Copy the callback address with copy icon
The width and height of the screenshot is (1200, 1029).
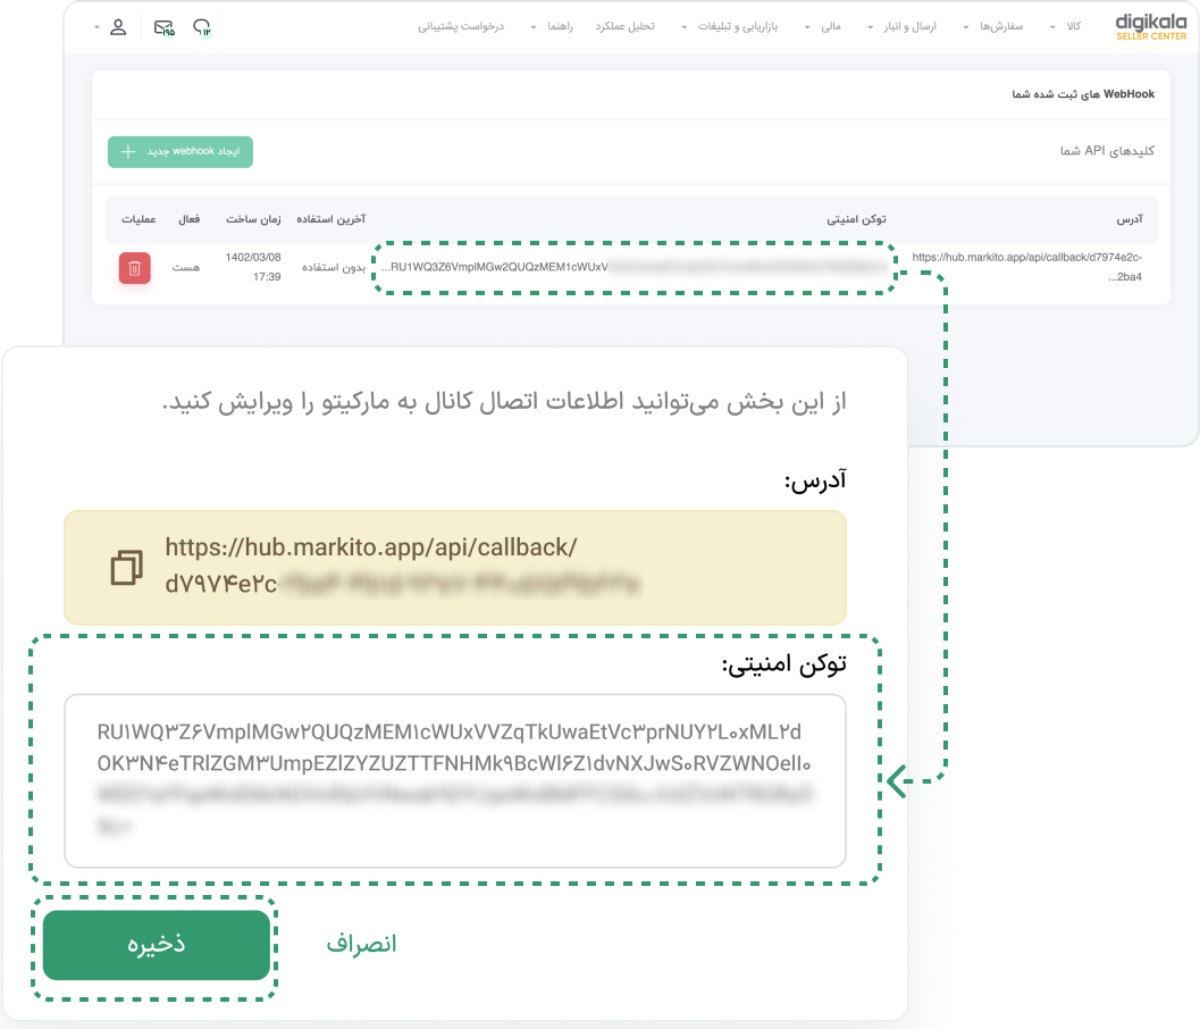coord(127,566)
